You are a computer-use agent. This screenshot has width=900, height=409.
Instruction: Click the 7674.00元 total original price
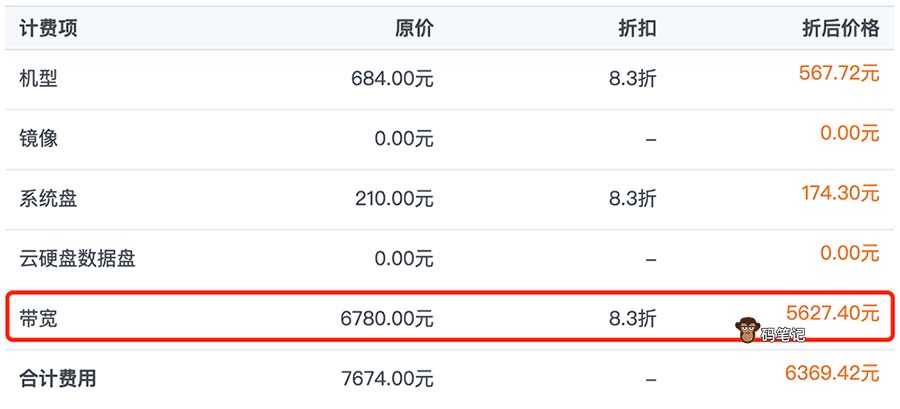click(x=386, y=379)
